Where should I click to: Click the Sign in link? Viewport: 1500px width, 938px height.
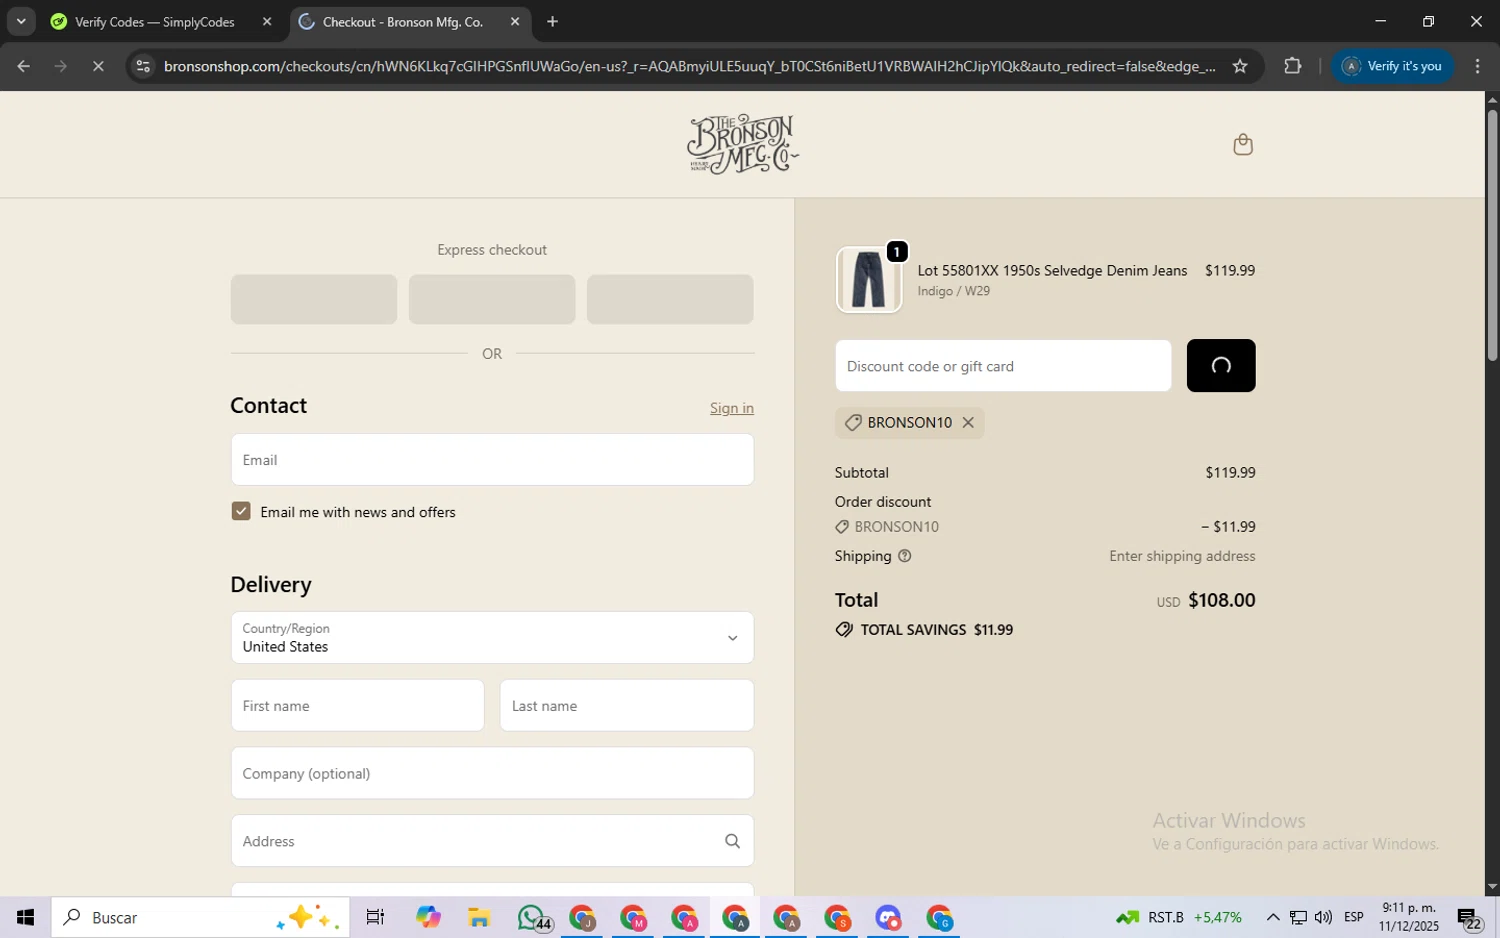pos(732,408)
